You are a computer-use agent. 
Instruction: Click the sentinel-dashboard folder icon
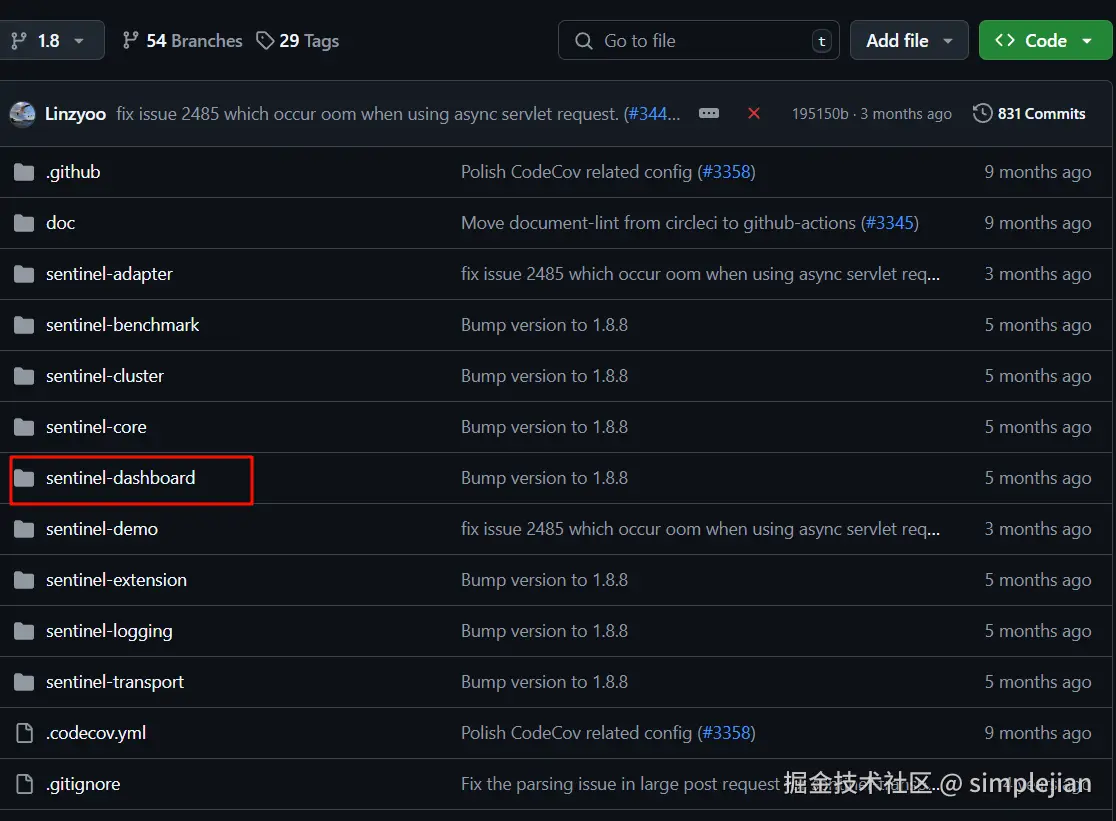tap(24, 479)
